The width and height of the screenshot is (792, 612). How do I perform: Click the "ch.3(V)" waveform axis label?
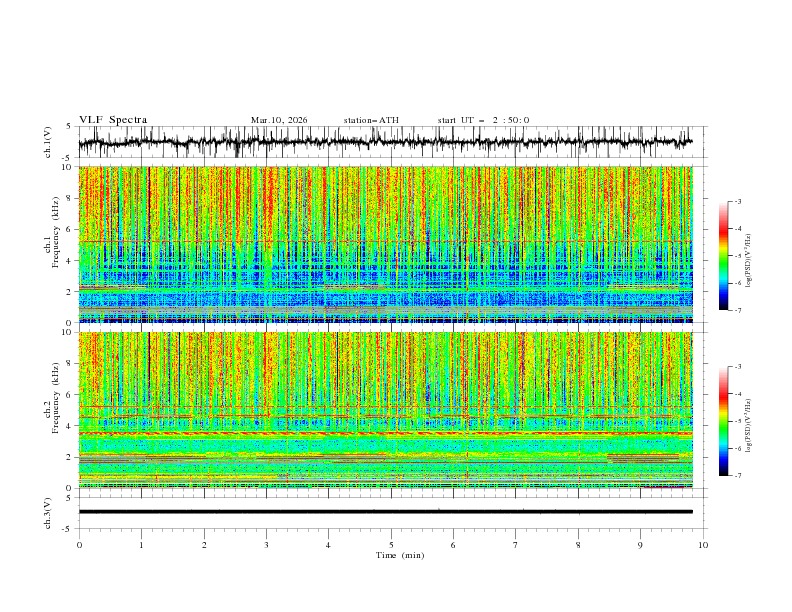[48, 513]
